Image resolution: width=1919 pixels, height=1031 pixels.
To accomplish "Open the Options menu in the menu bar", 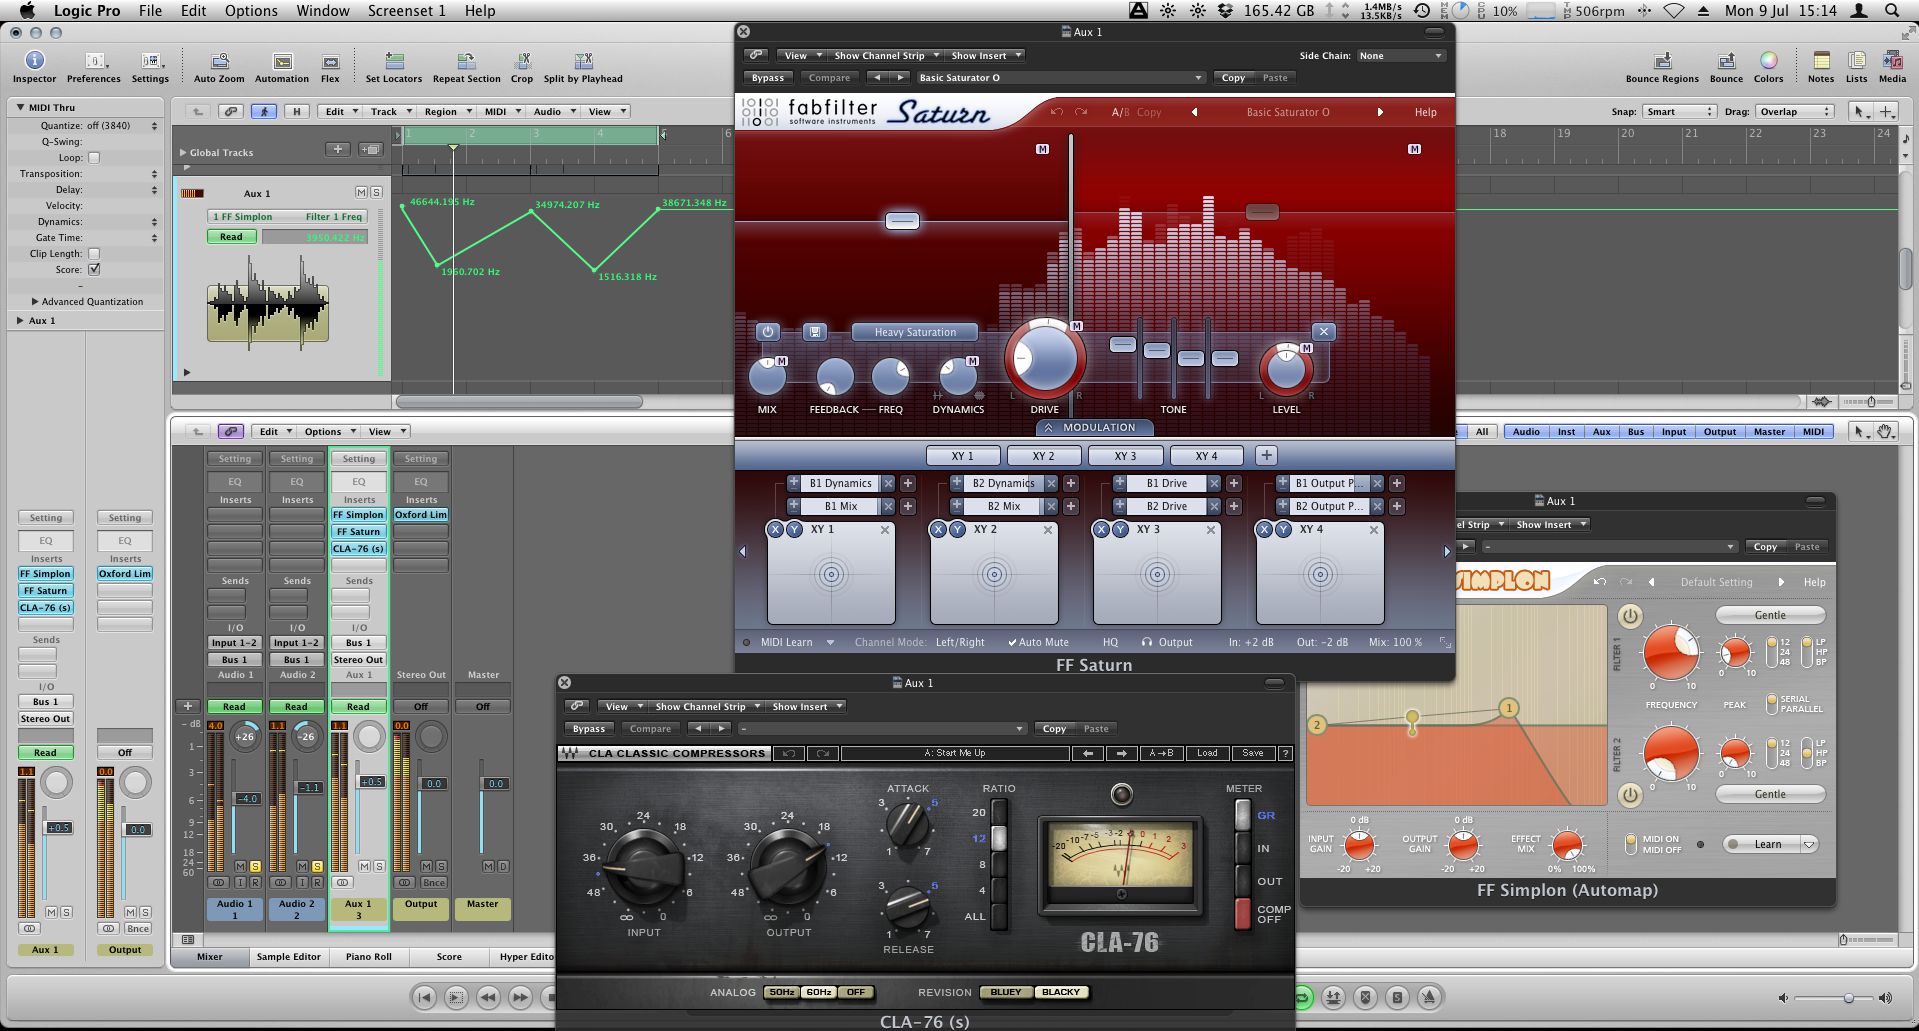I will (x=251, y=11).
